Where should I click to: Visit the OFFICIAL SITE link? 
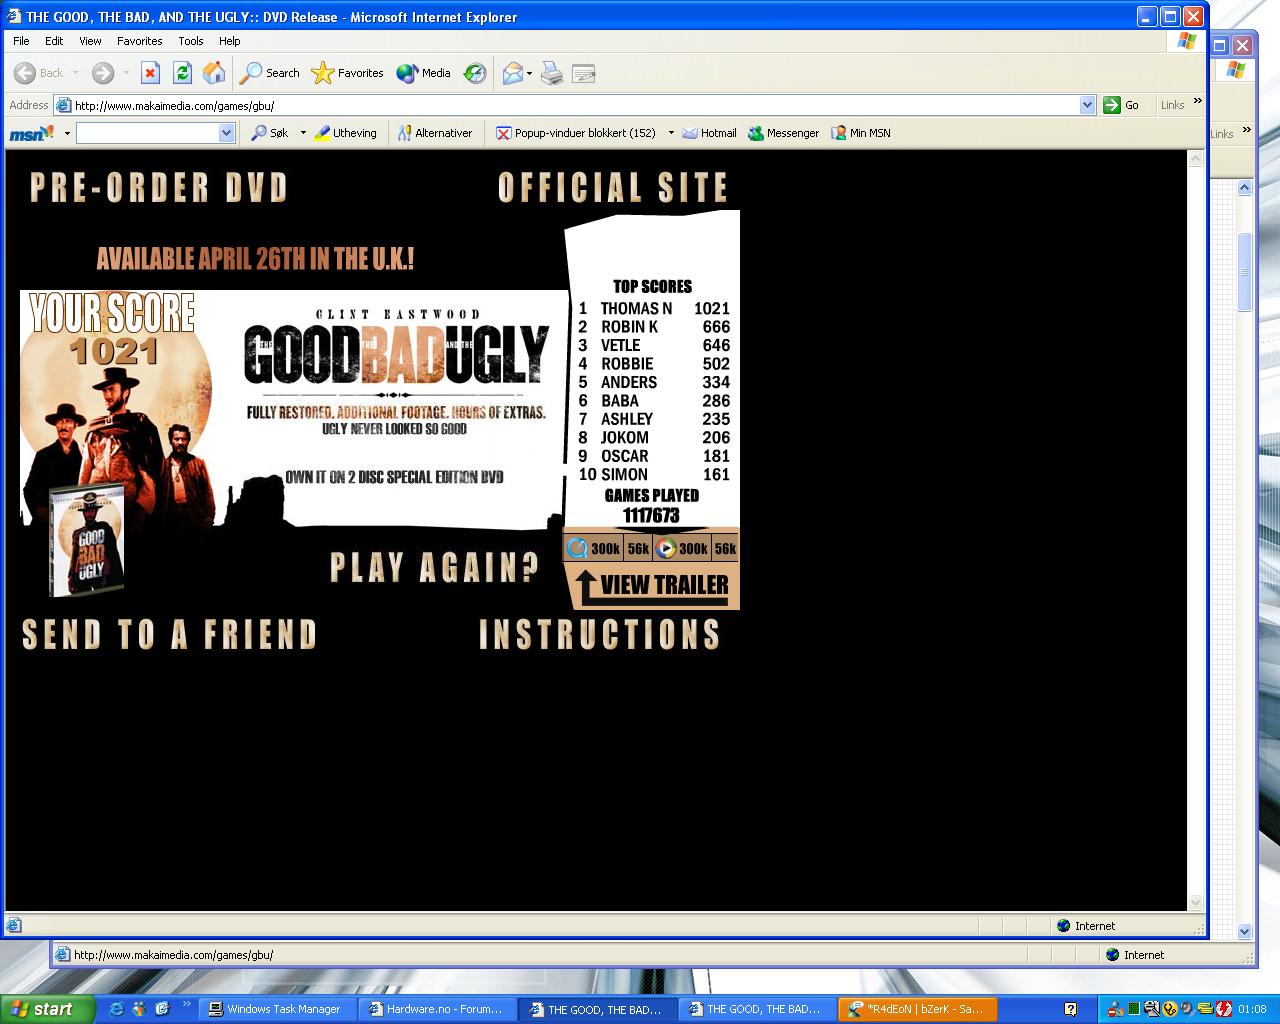tap(613, 188)
